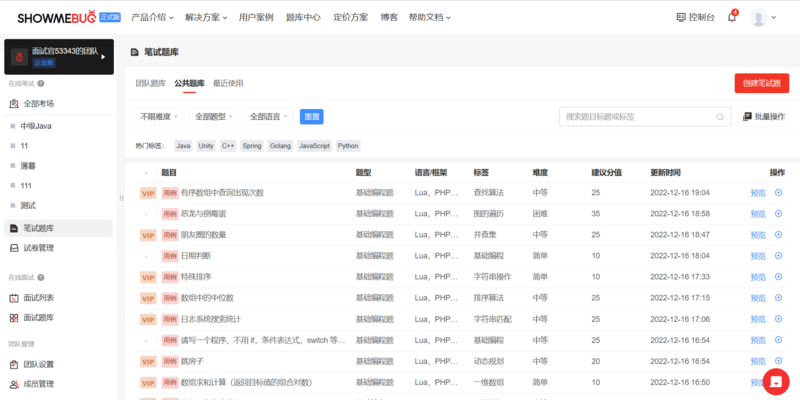Expand the 产品介绍 menu

[153, 17]
